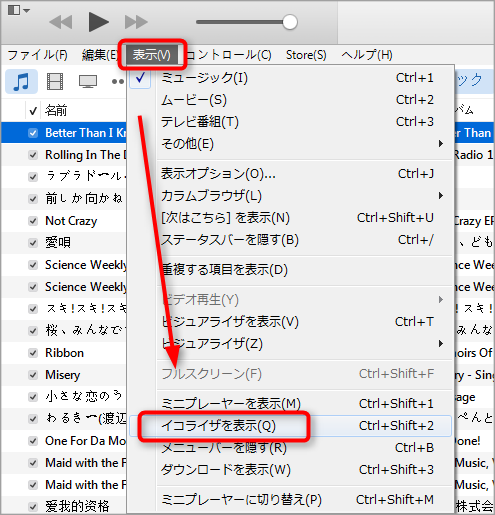Open the sidebar layout icon dropdown

[x=19, y=10]
